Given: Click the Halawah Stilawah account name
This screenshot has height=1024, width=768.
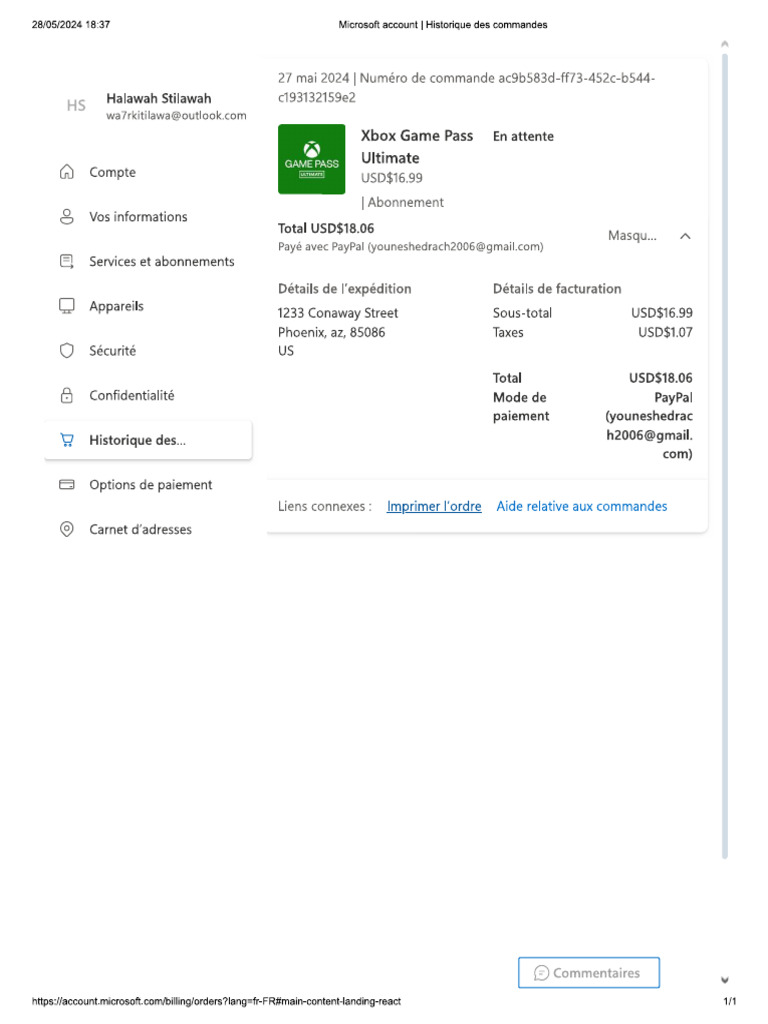Looking at the screenshot, I should click(x=159, y=99).
